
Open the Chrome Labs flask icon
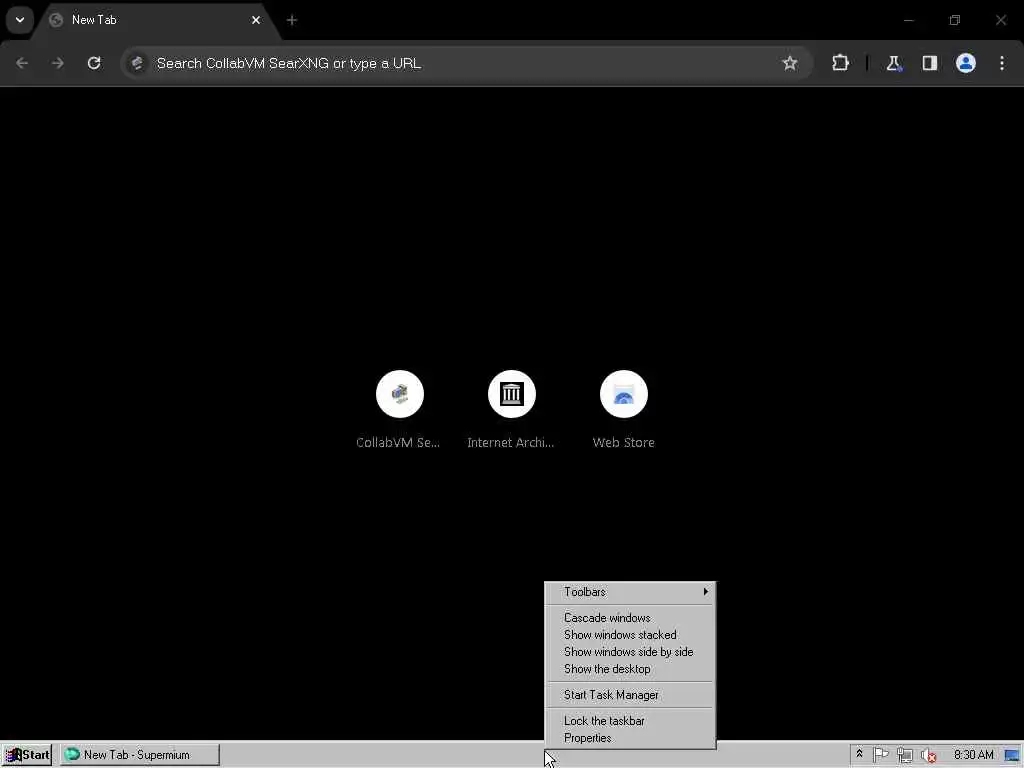(x=893, y=63)
